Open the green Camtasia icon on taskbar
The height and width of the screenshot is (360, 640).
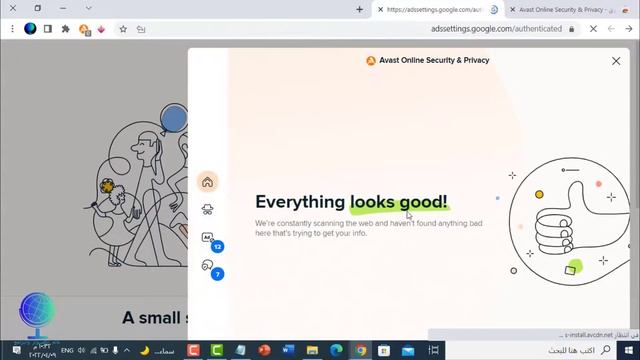pos(217,350)
